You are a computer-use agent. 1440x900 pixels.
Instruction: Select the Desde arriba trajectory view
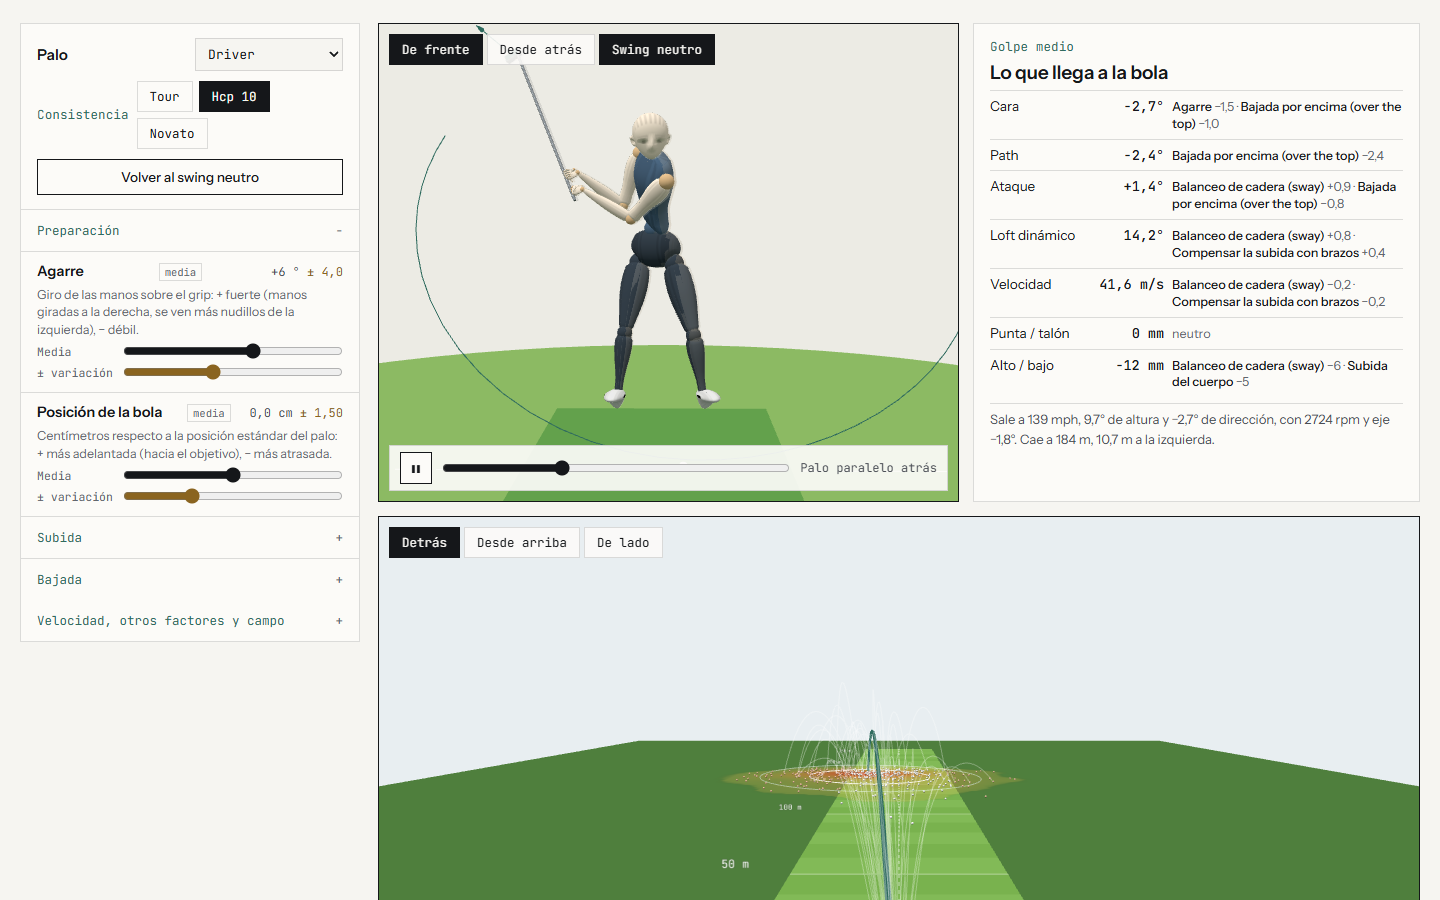coord(522,543)
